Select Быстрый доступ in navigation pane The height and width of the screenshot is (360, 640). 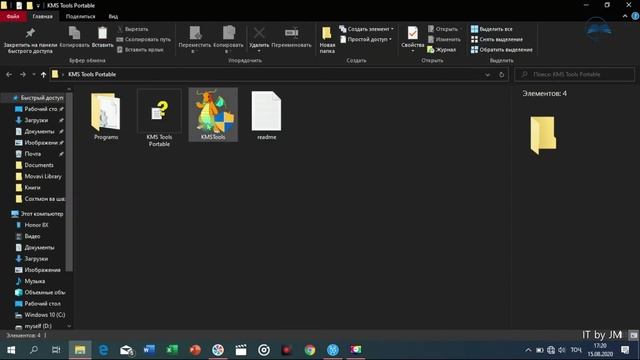pos(37,98)
